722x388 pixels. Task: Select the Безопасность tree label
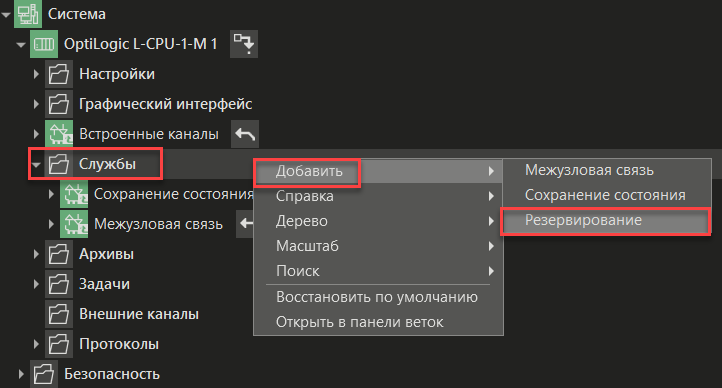(x=112, y=374)
